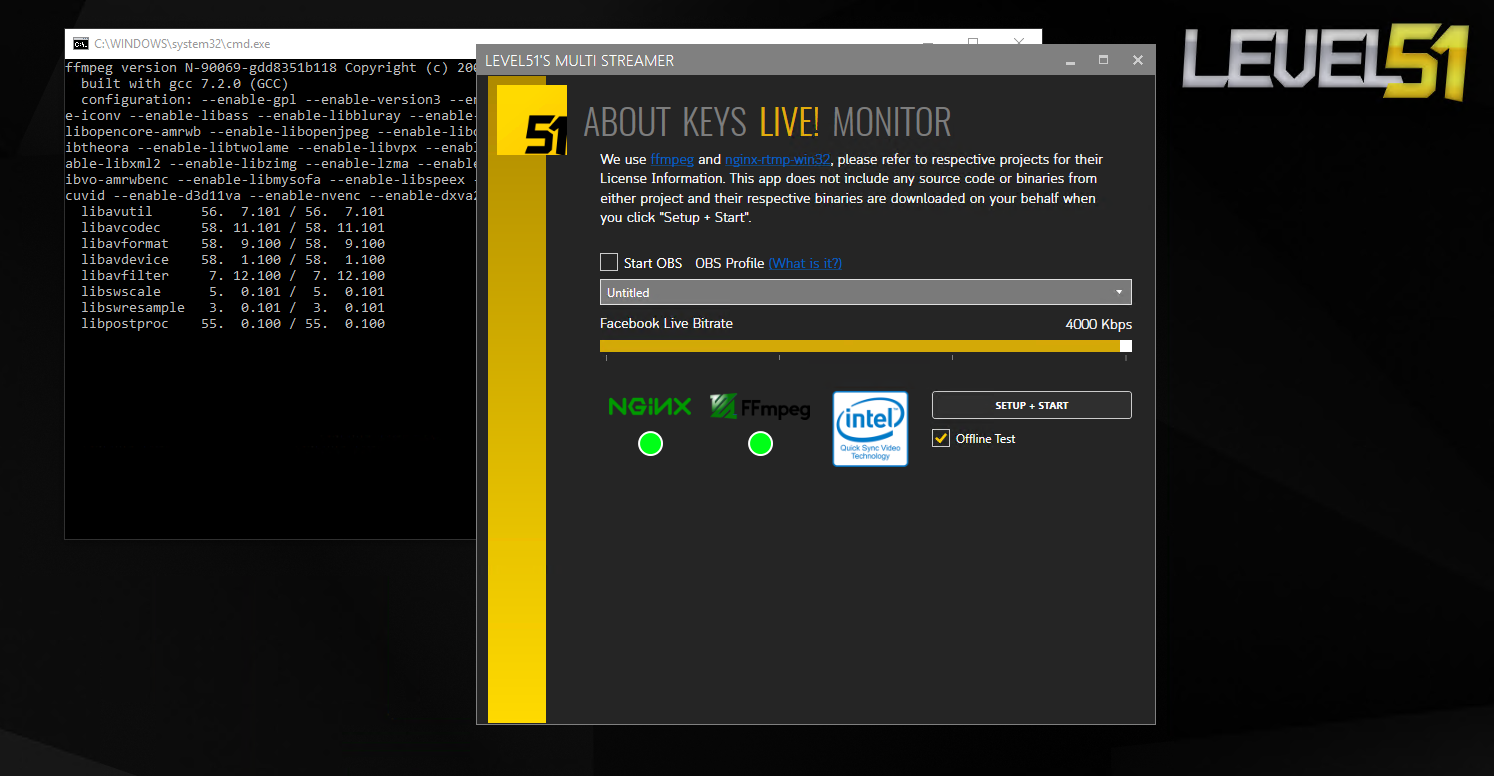Switch to the ABOUT tab

pos(627,122)
